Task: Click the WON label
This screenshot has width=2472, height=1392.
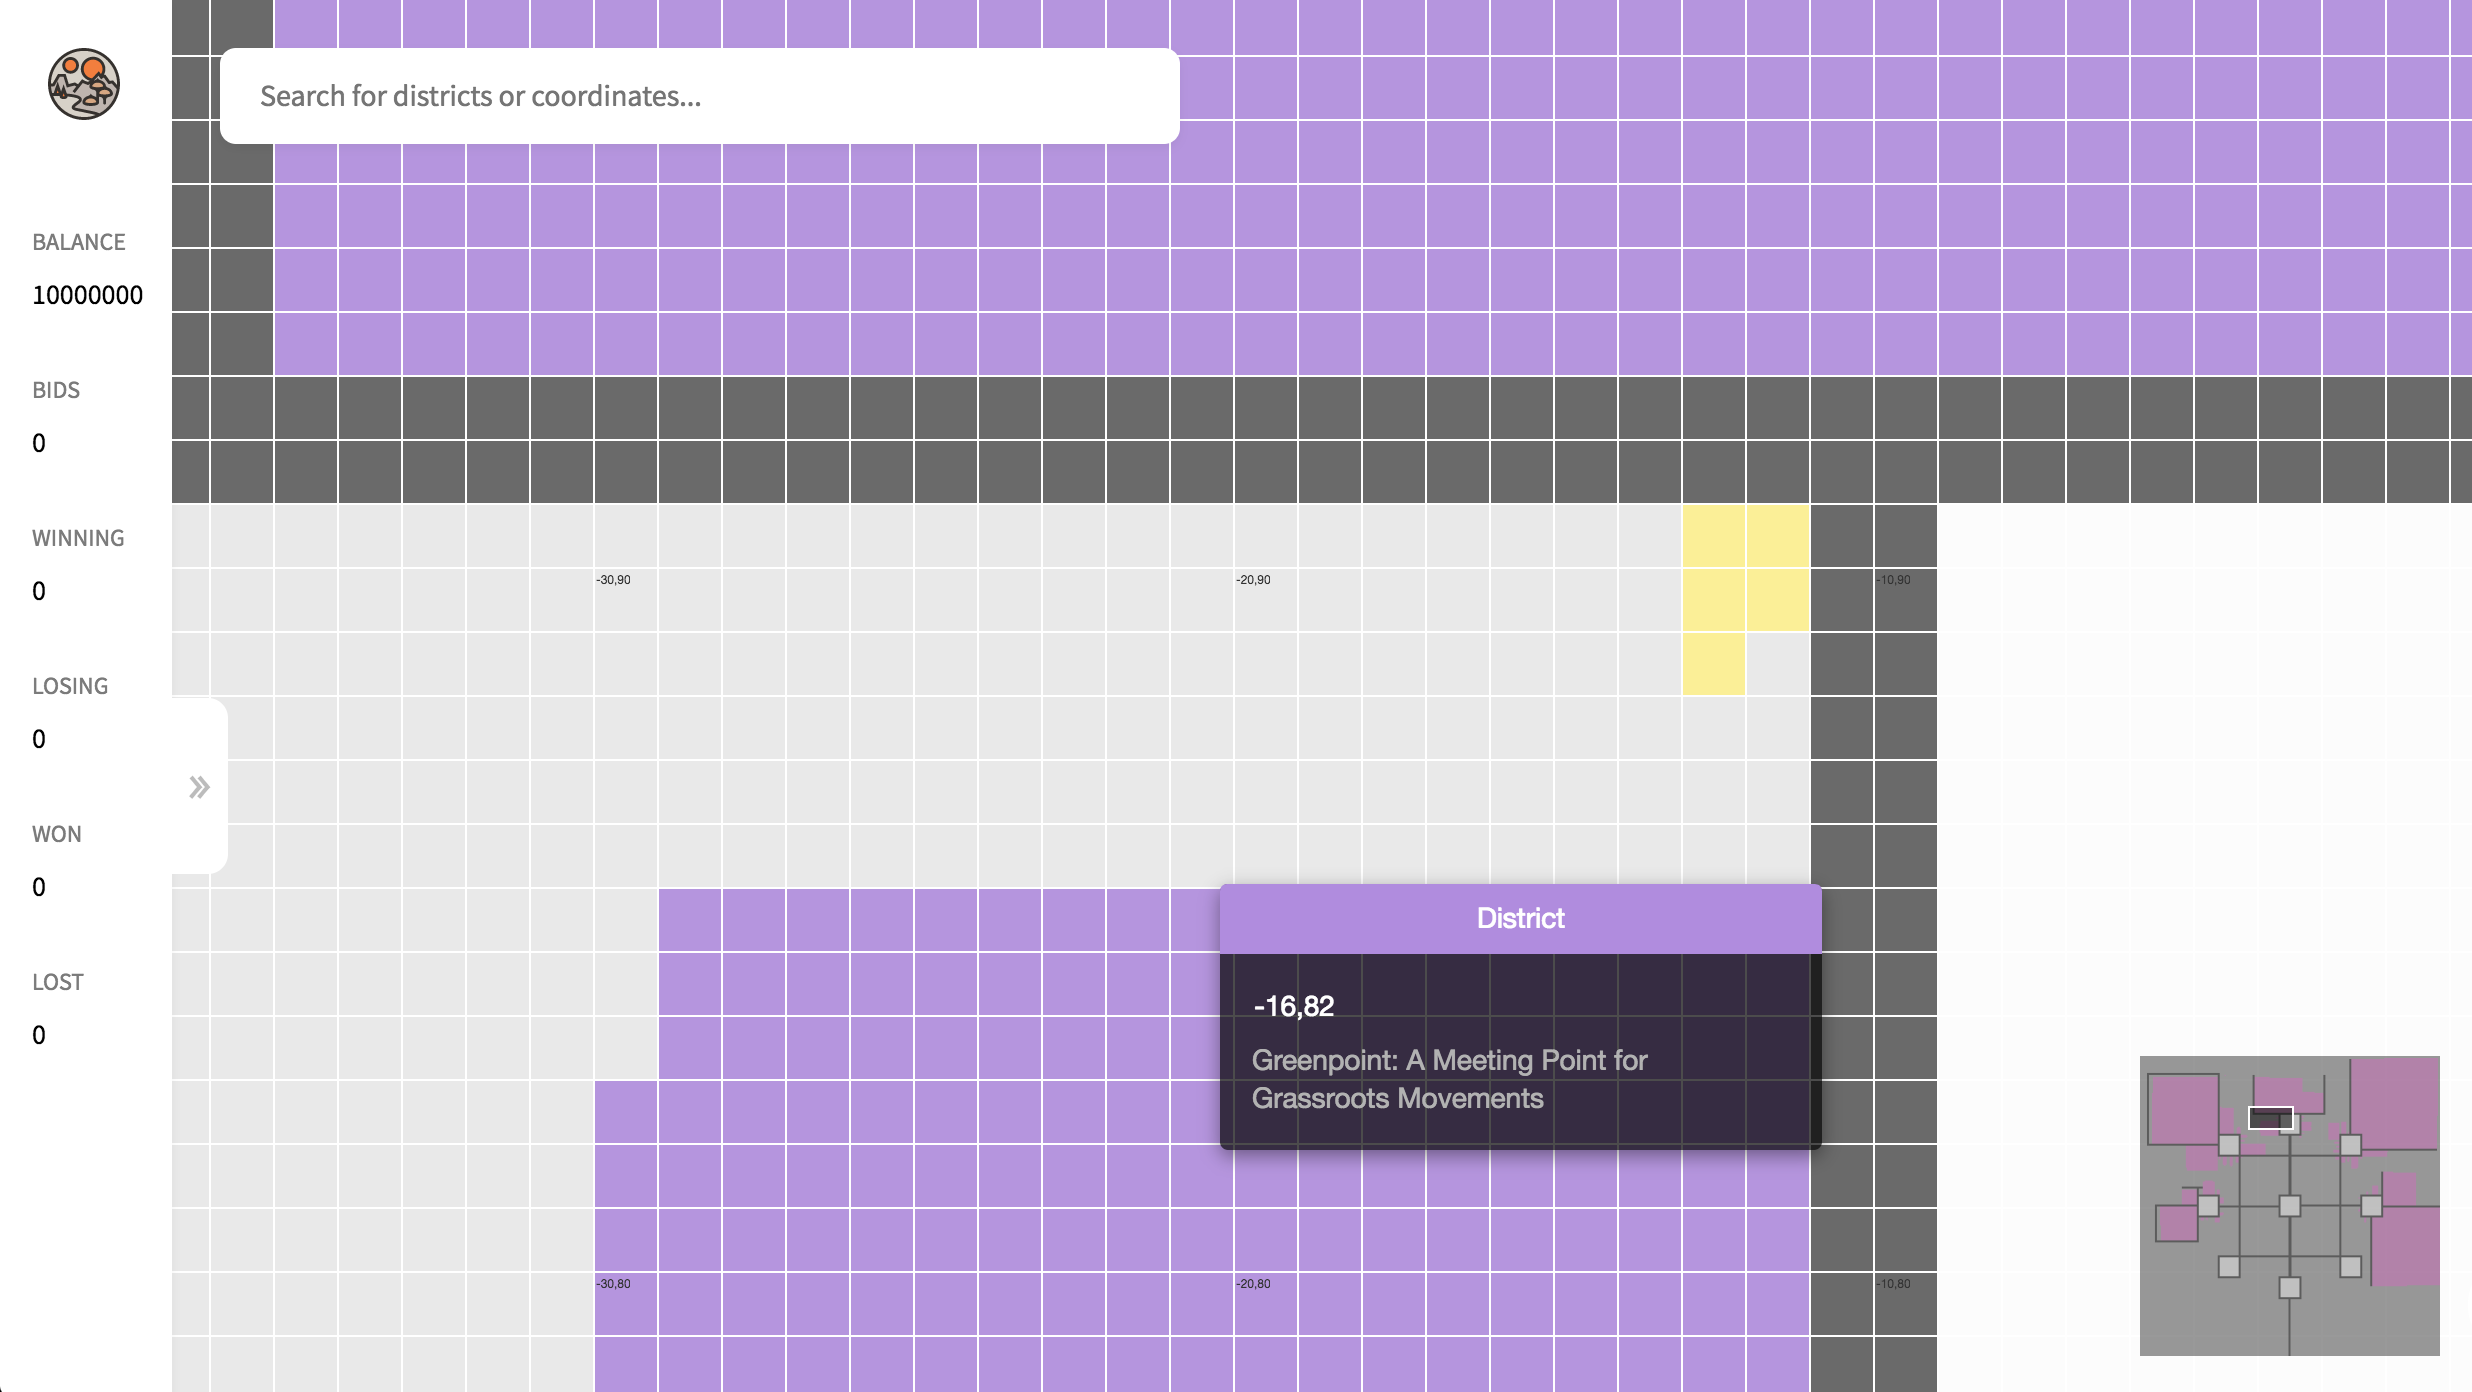Action: tap(57, 834)
